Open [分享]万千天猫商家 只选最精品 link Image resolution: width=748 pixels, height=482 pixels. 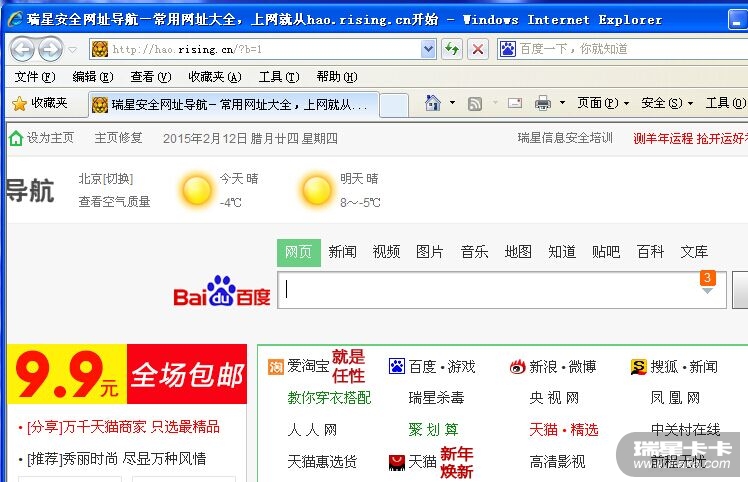coord(124,427)
